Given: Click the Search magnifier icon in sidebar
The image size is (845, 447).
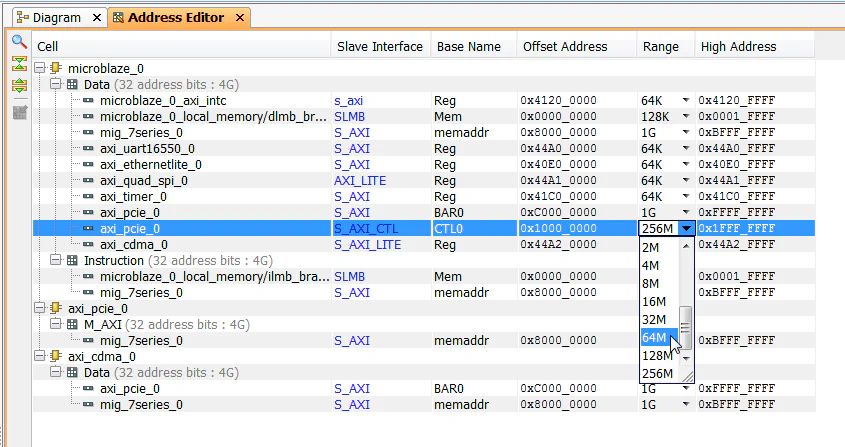Looking at the screenshot, I should (19, 42).
